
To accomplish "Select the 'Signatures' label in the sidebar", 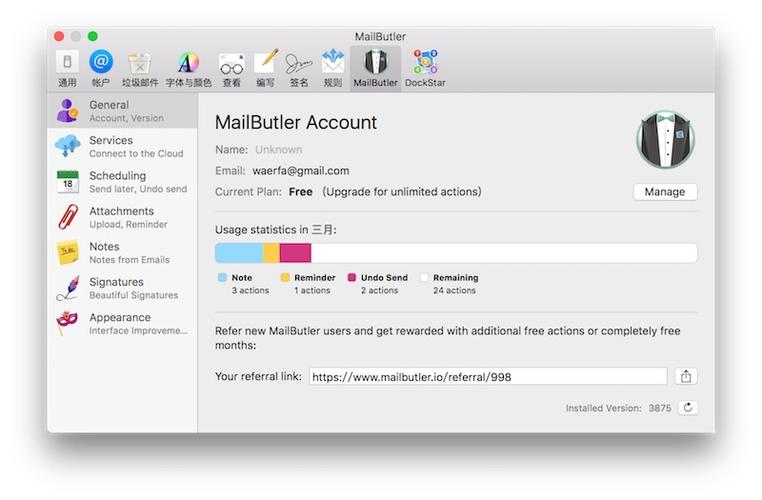I will coord(116,282).
